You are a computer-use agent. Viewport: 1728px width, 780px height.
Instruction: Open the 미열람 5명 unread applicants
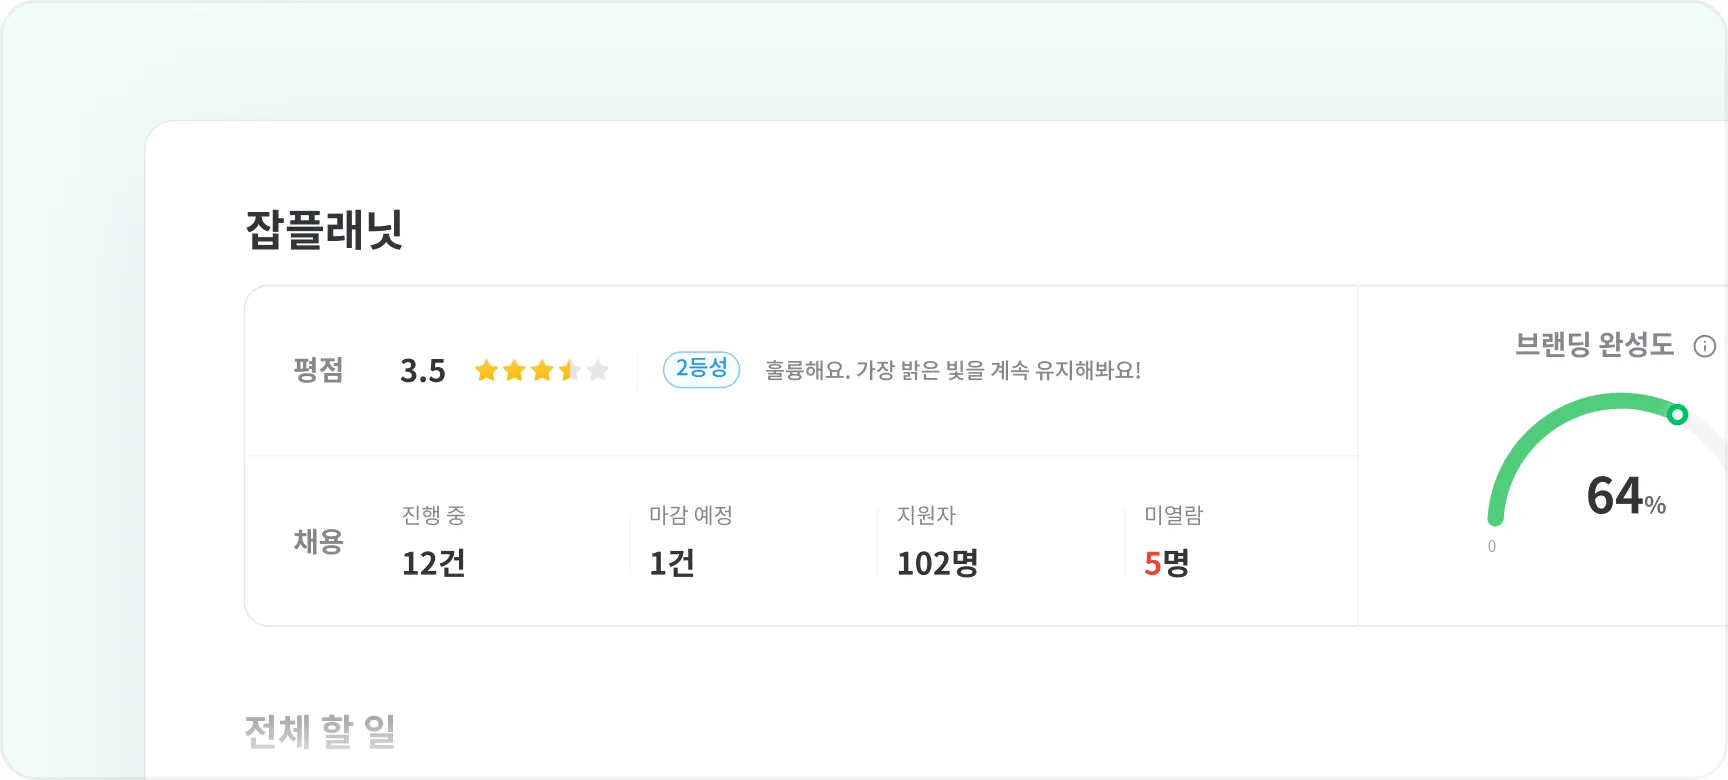1166,563
